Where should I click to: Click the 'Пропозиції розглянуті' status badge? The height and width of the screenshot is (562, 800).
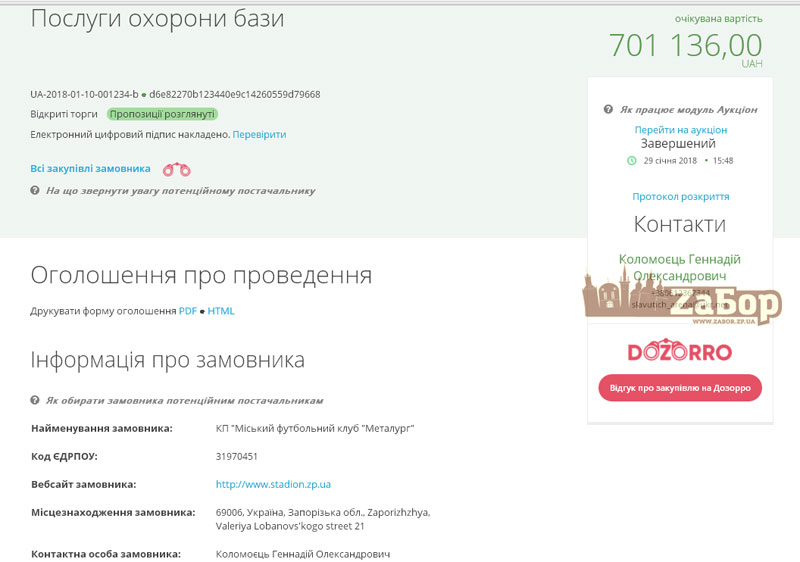tap(162, 114)
